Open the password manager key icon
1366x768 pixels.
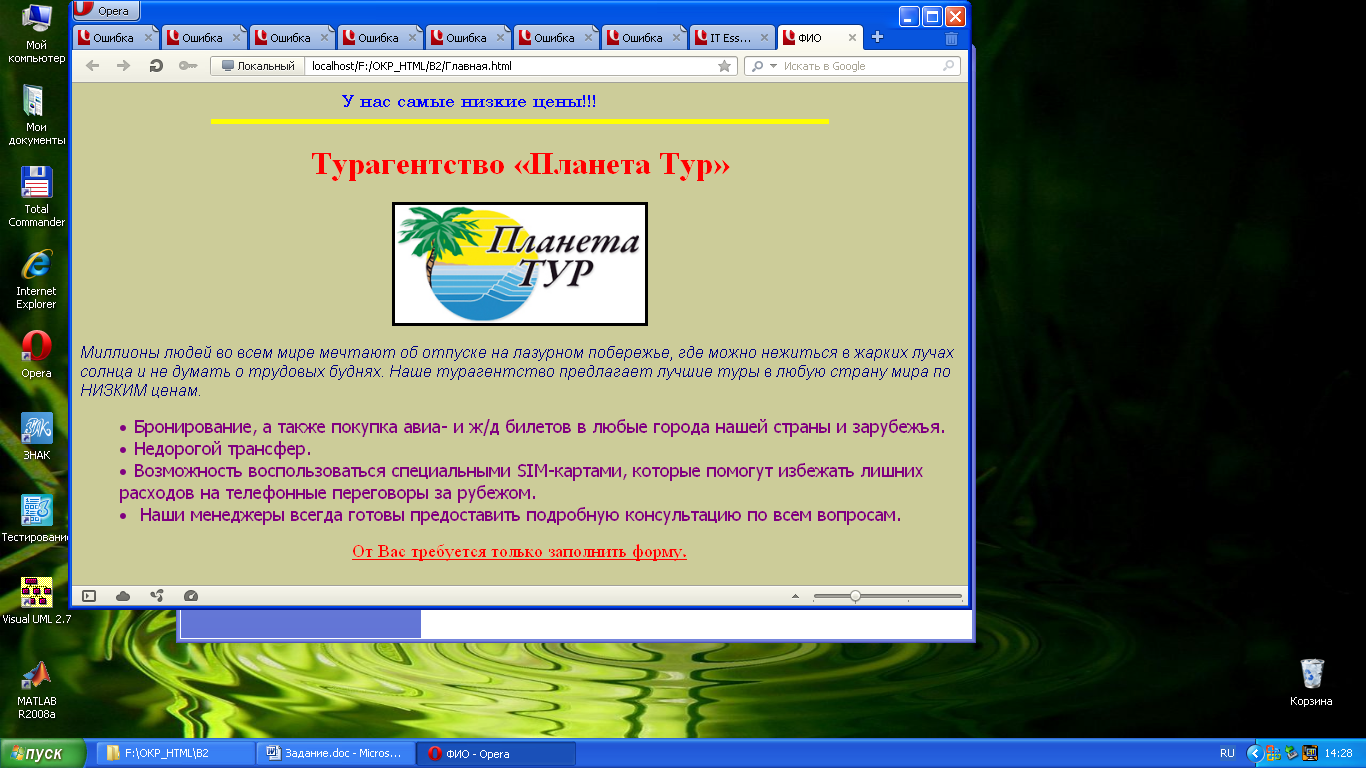187,66
